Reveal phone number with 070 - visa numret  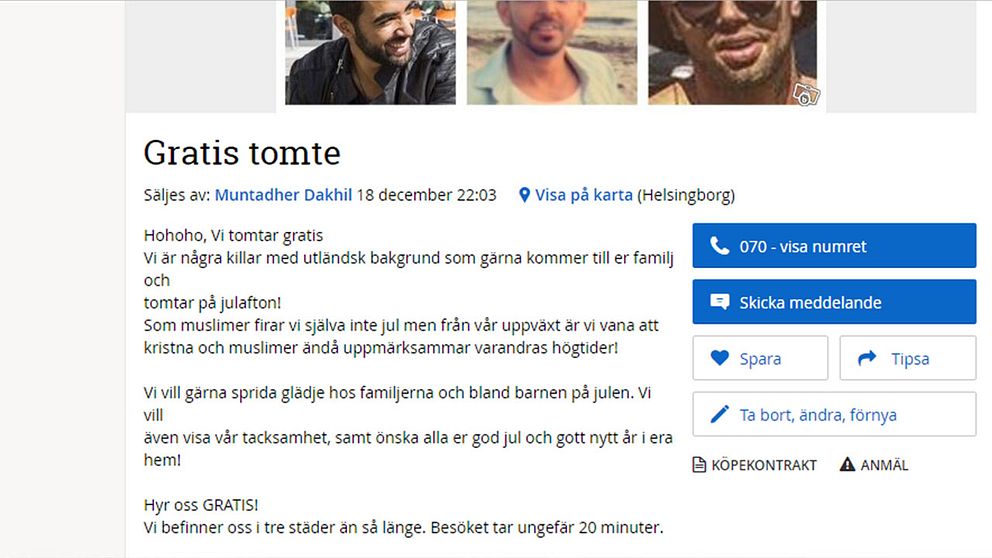(x=834, y=245)
